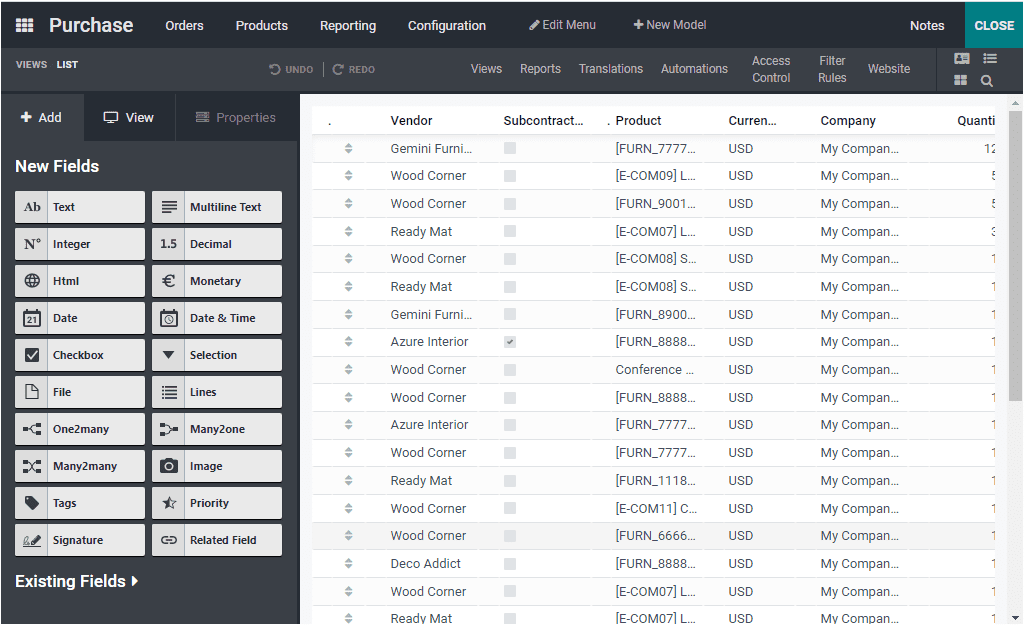The height and width of the screenshot is (625, 1024).
Task: Expand the Existing Fields section
Action: click(x=77, y=581)
